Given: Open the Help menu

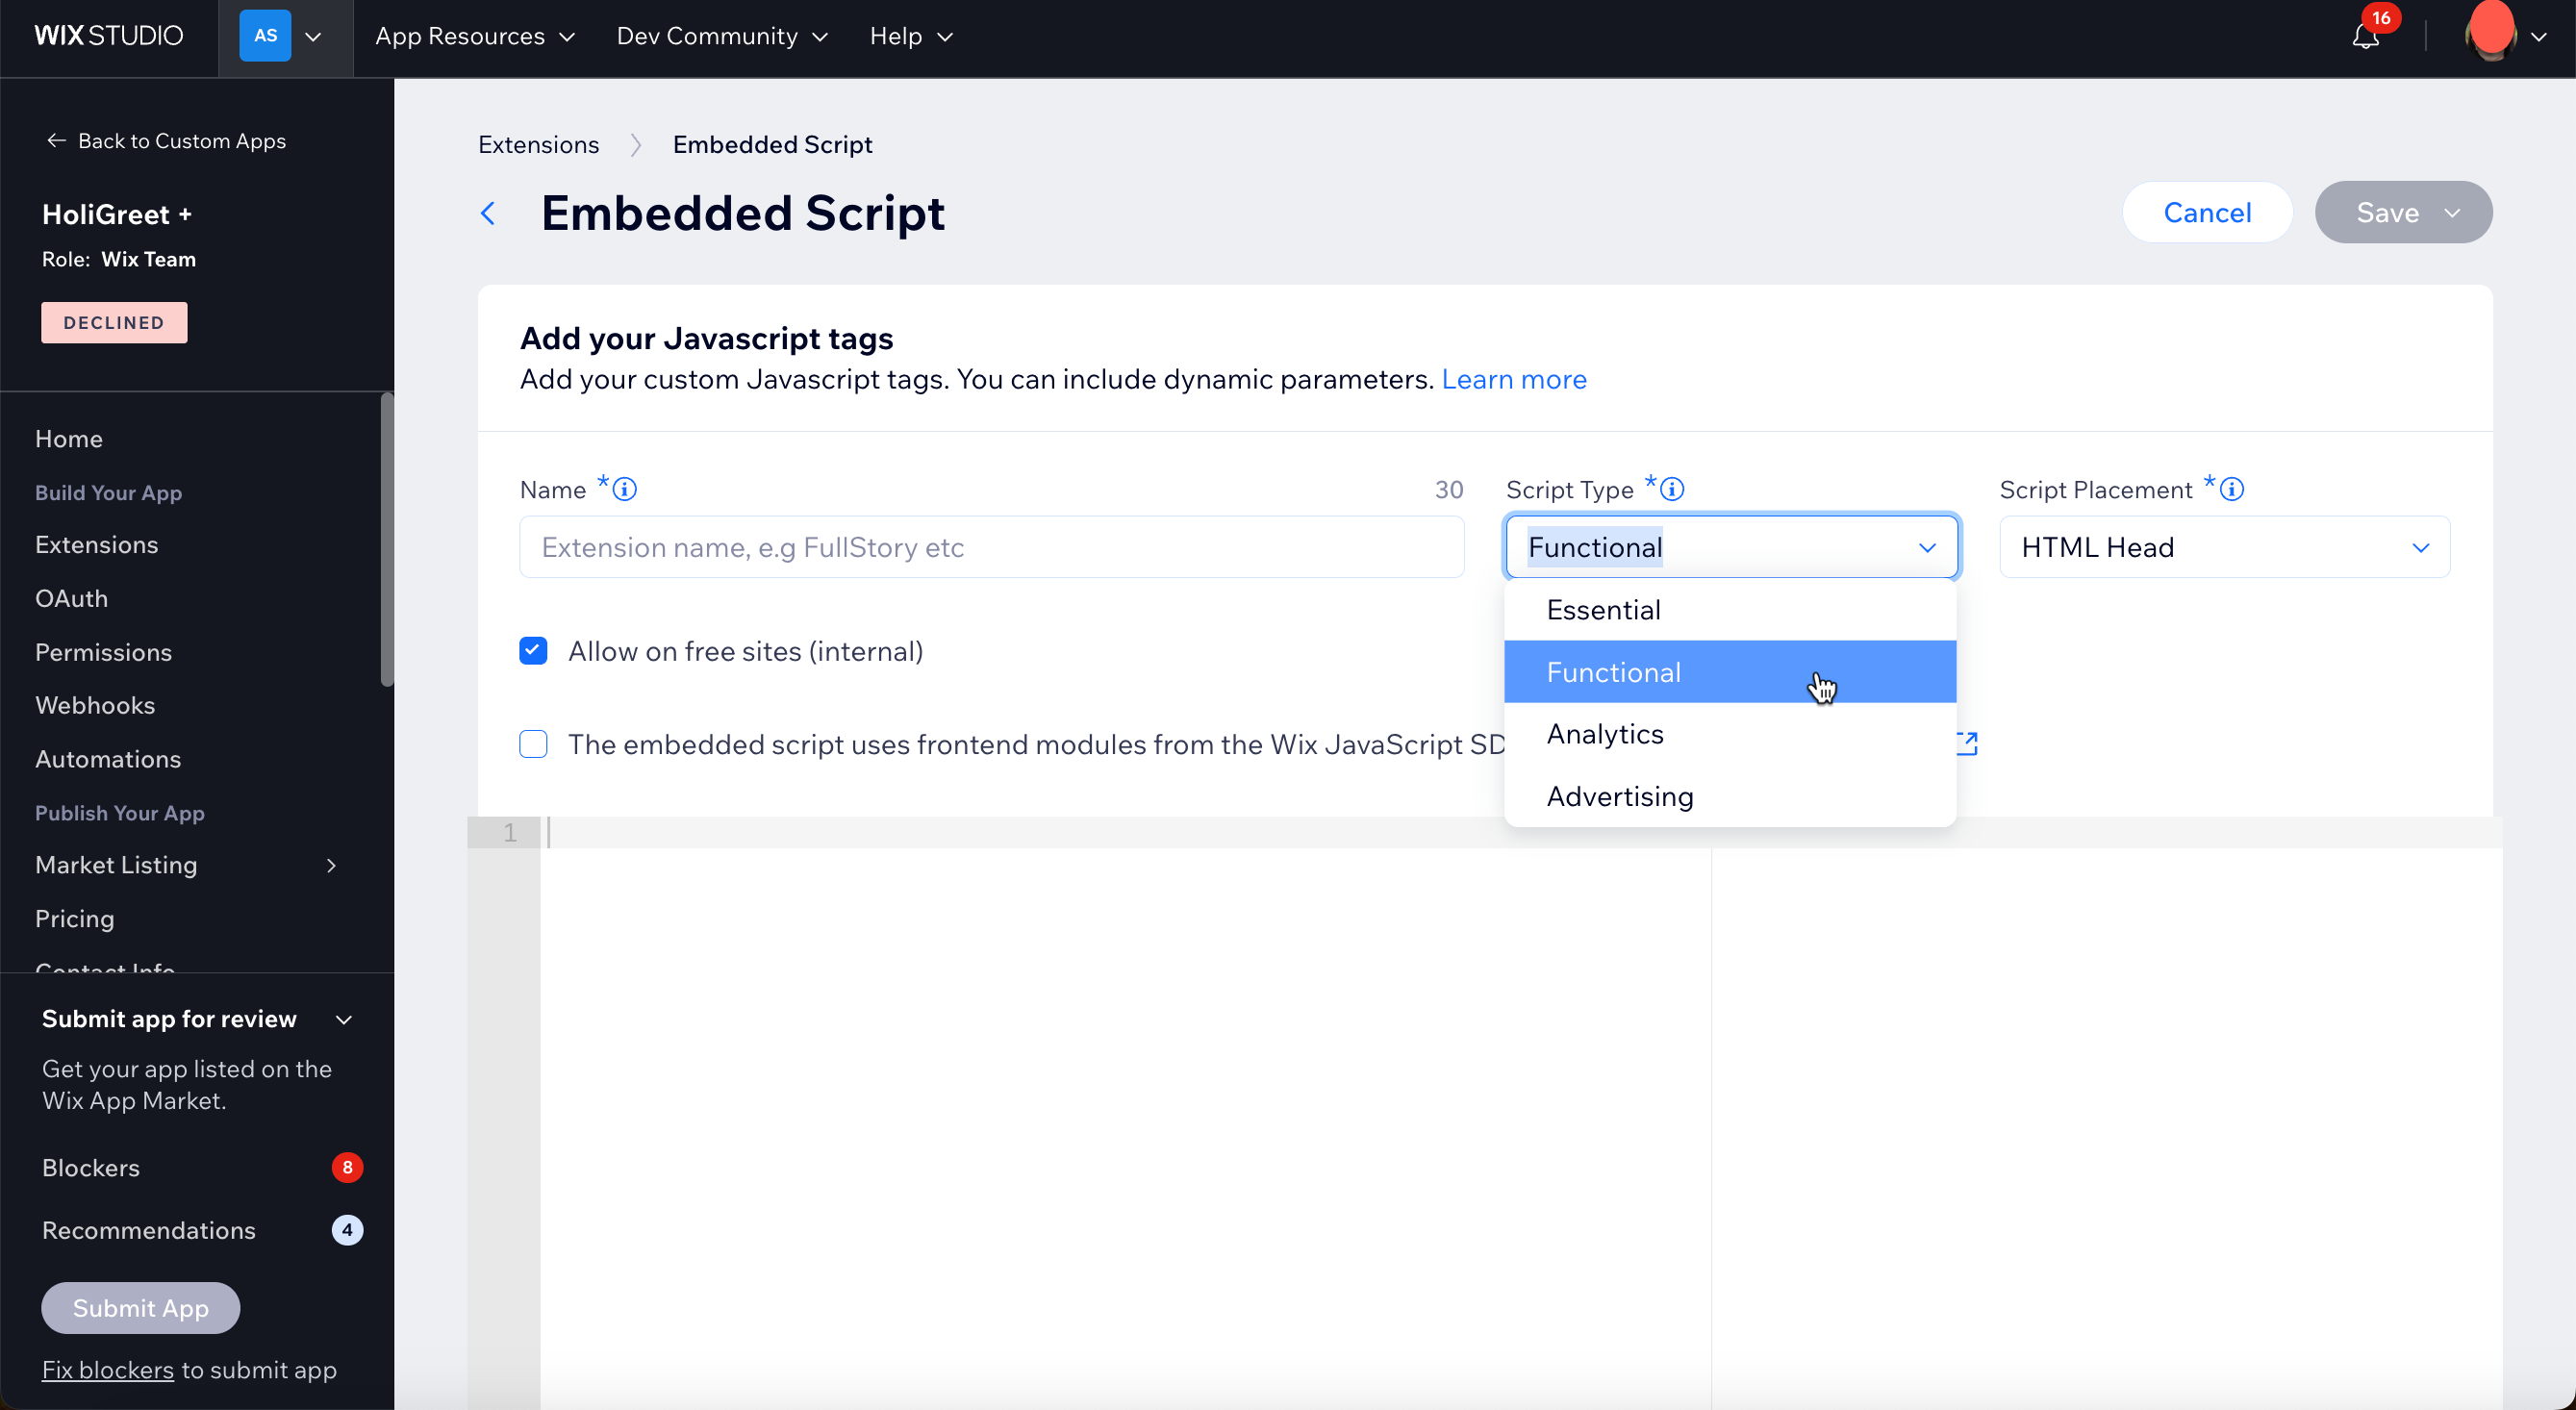Looking at the screenshot, I should coord(911,36).
